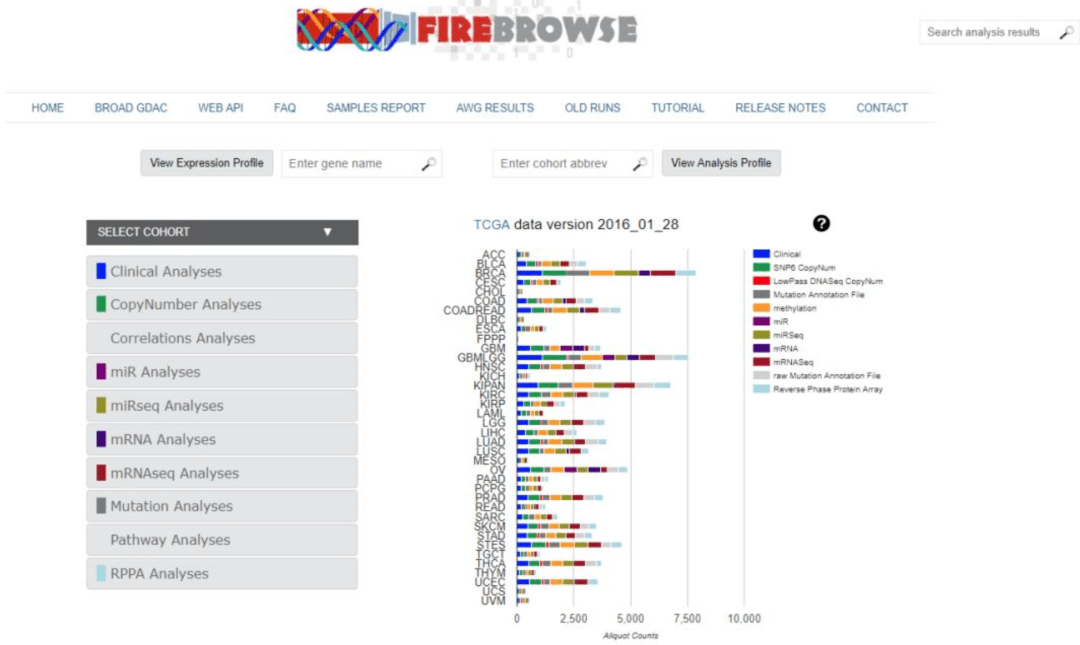Screen dimensions: 1080x645
Task: Click the Reverse Phase Protein Array swatch
Action: 761,389
